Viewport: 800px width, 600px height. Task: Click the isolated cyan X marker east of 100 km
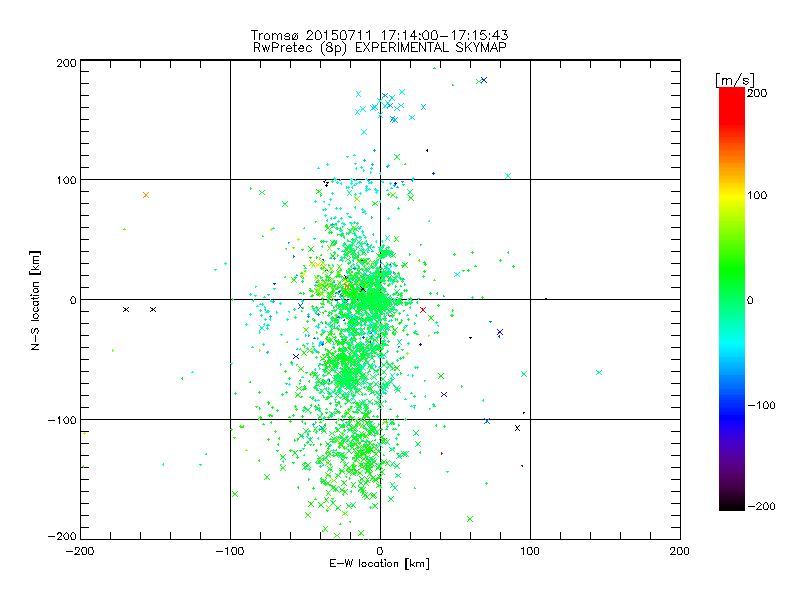(x=599, y=372)
